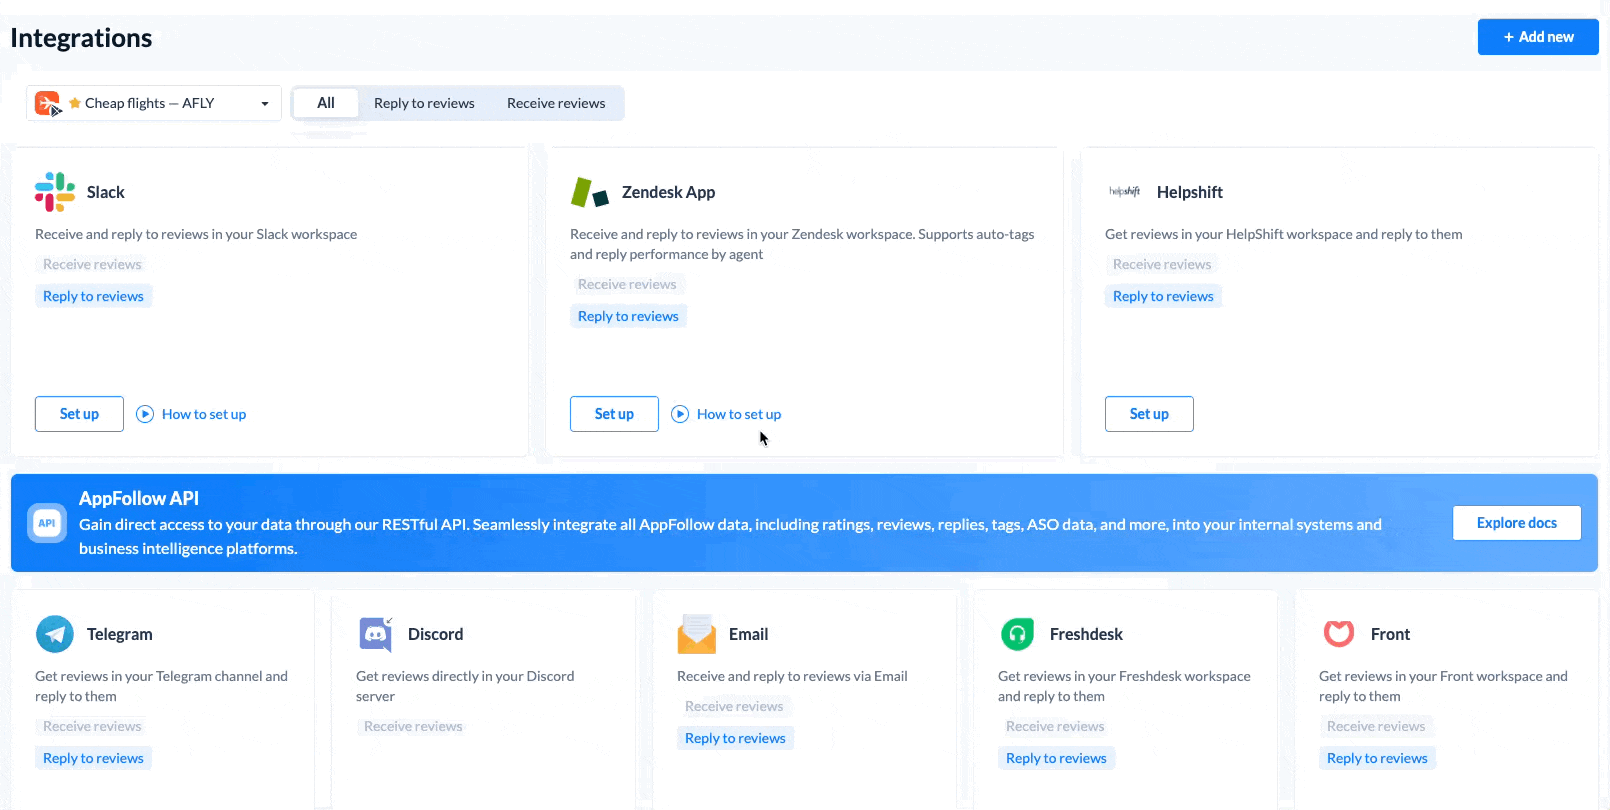Screen dimensions: 1610x810
Task: Click the Email envelope icon
Action: tap(697, 634)
